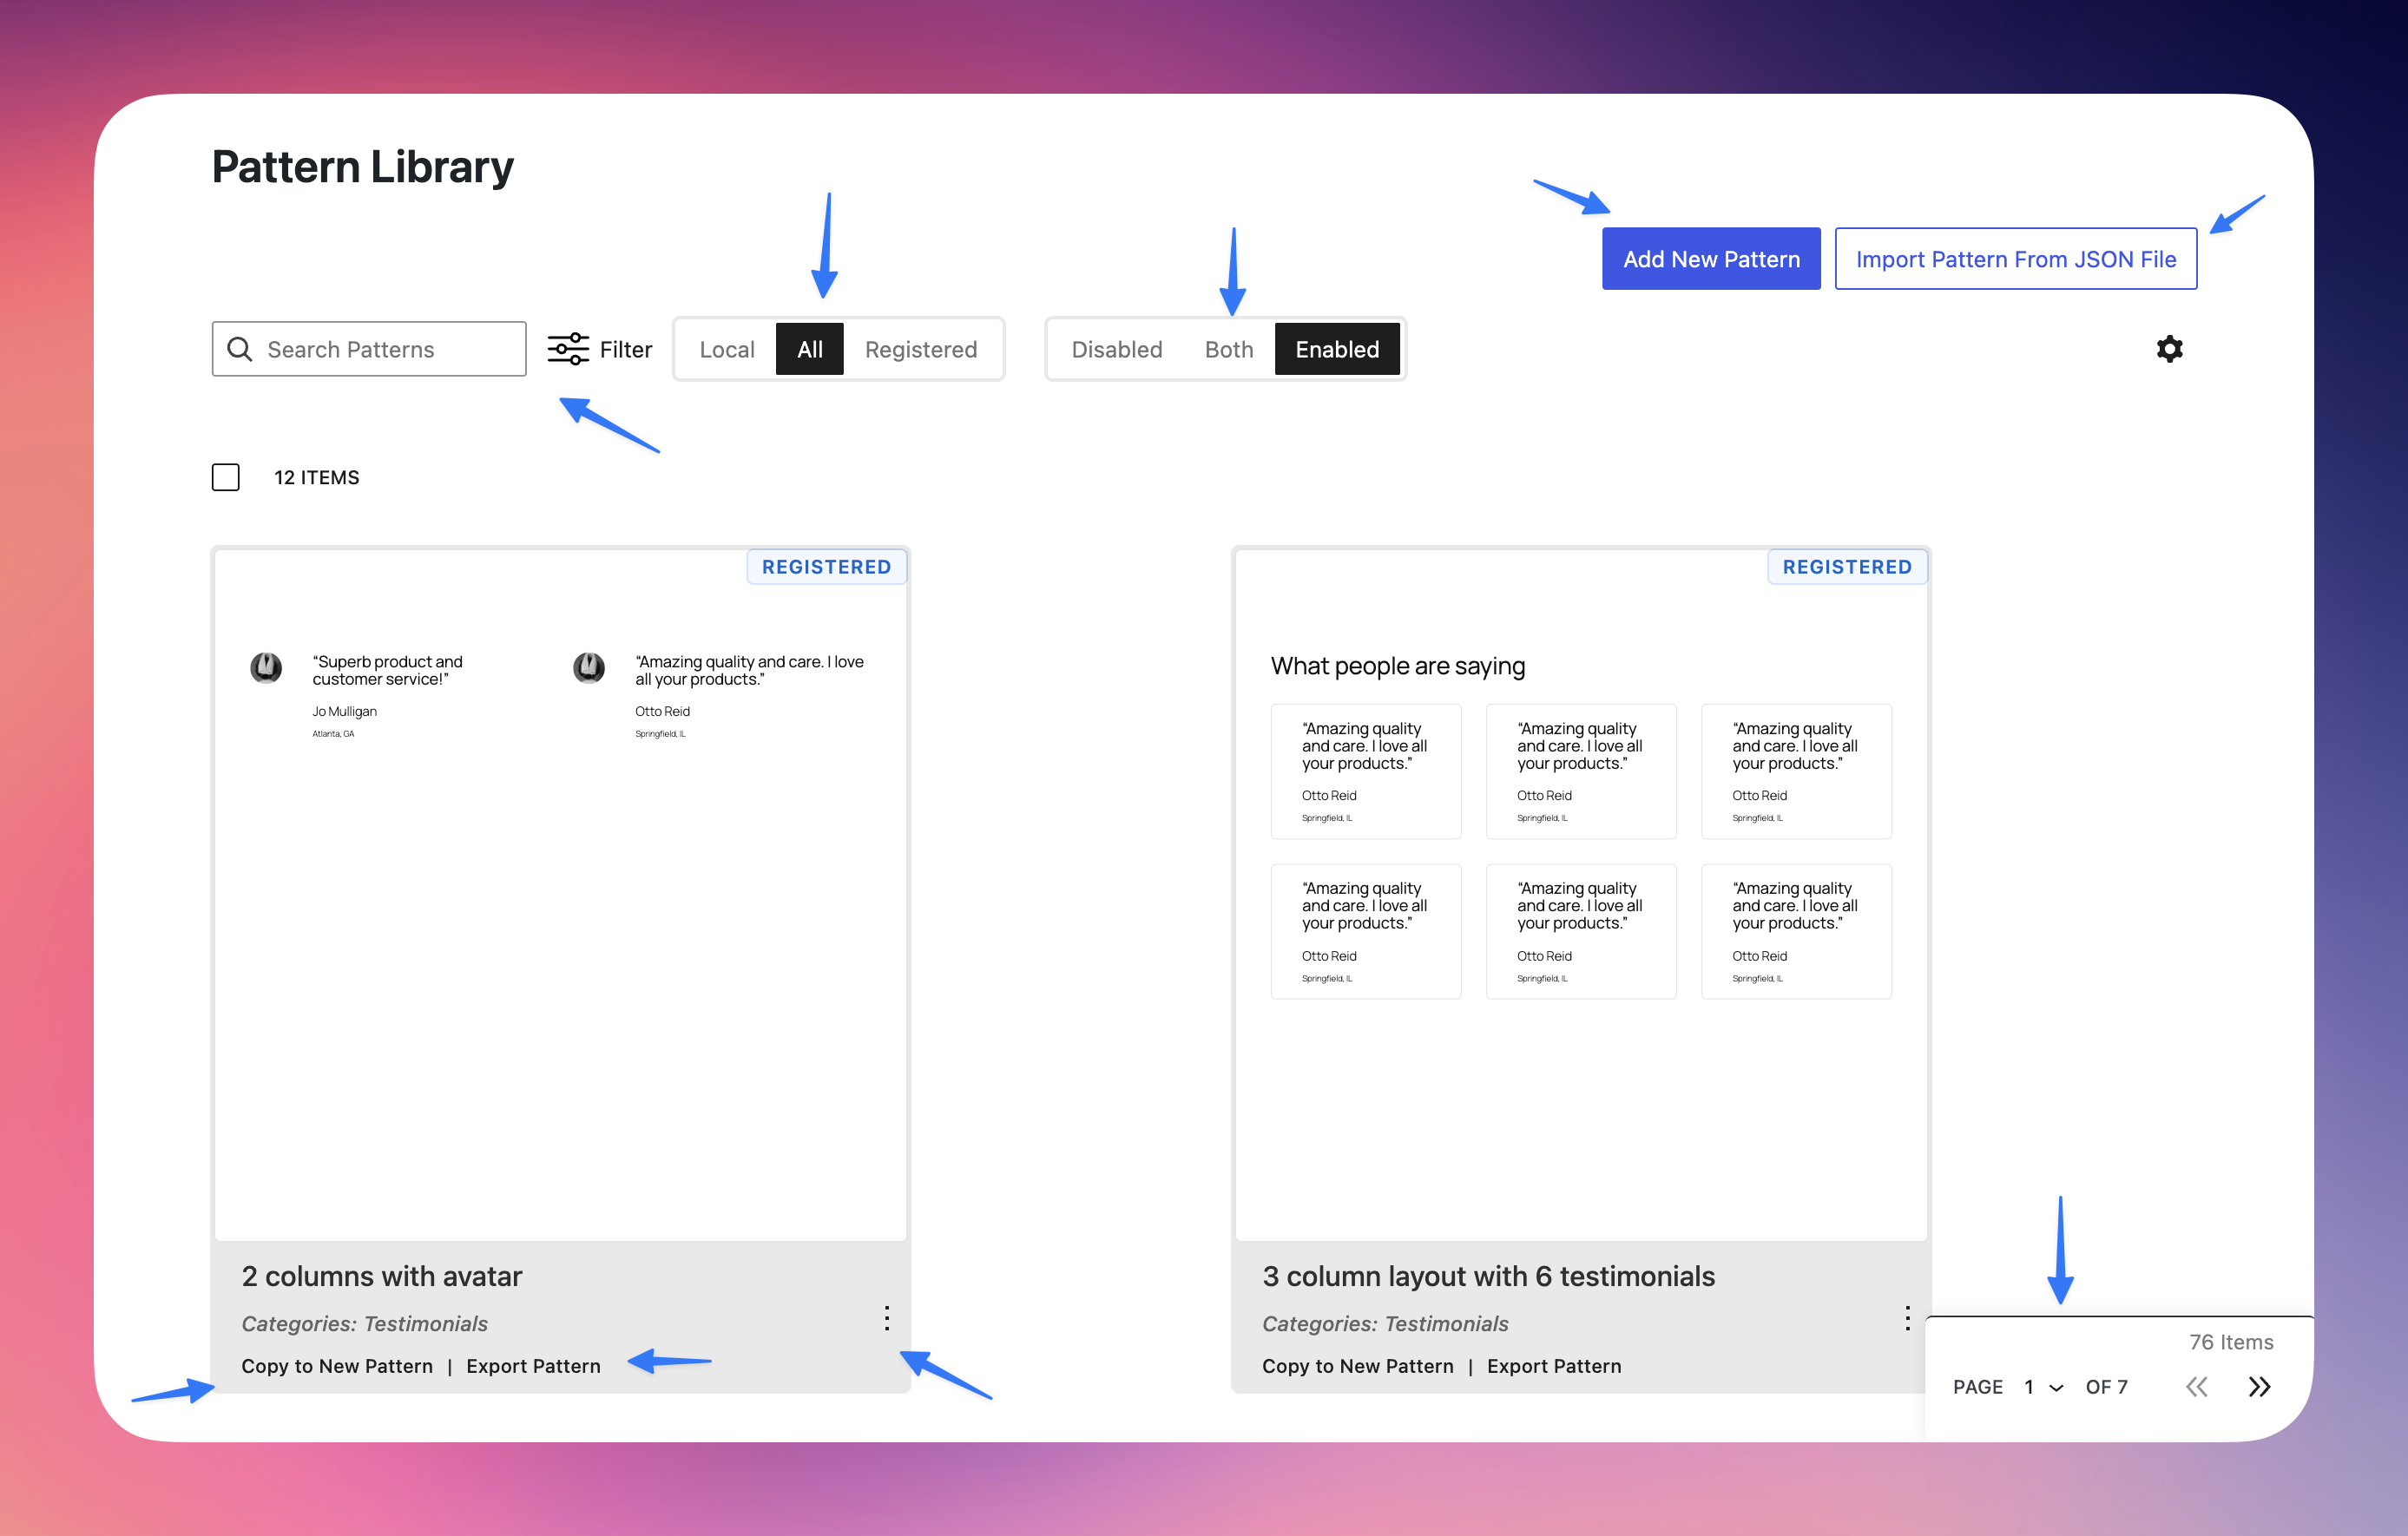
Task: Show Registered patterns tab
Action: click(920, 349)
